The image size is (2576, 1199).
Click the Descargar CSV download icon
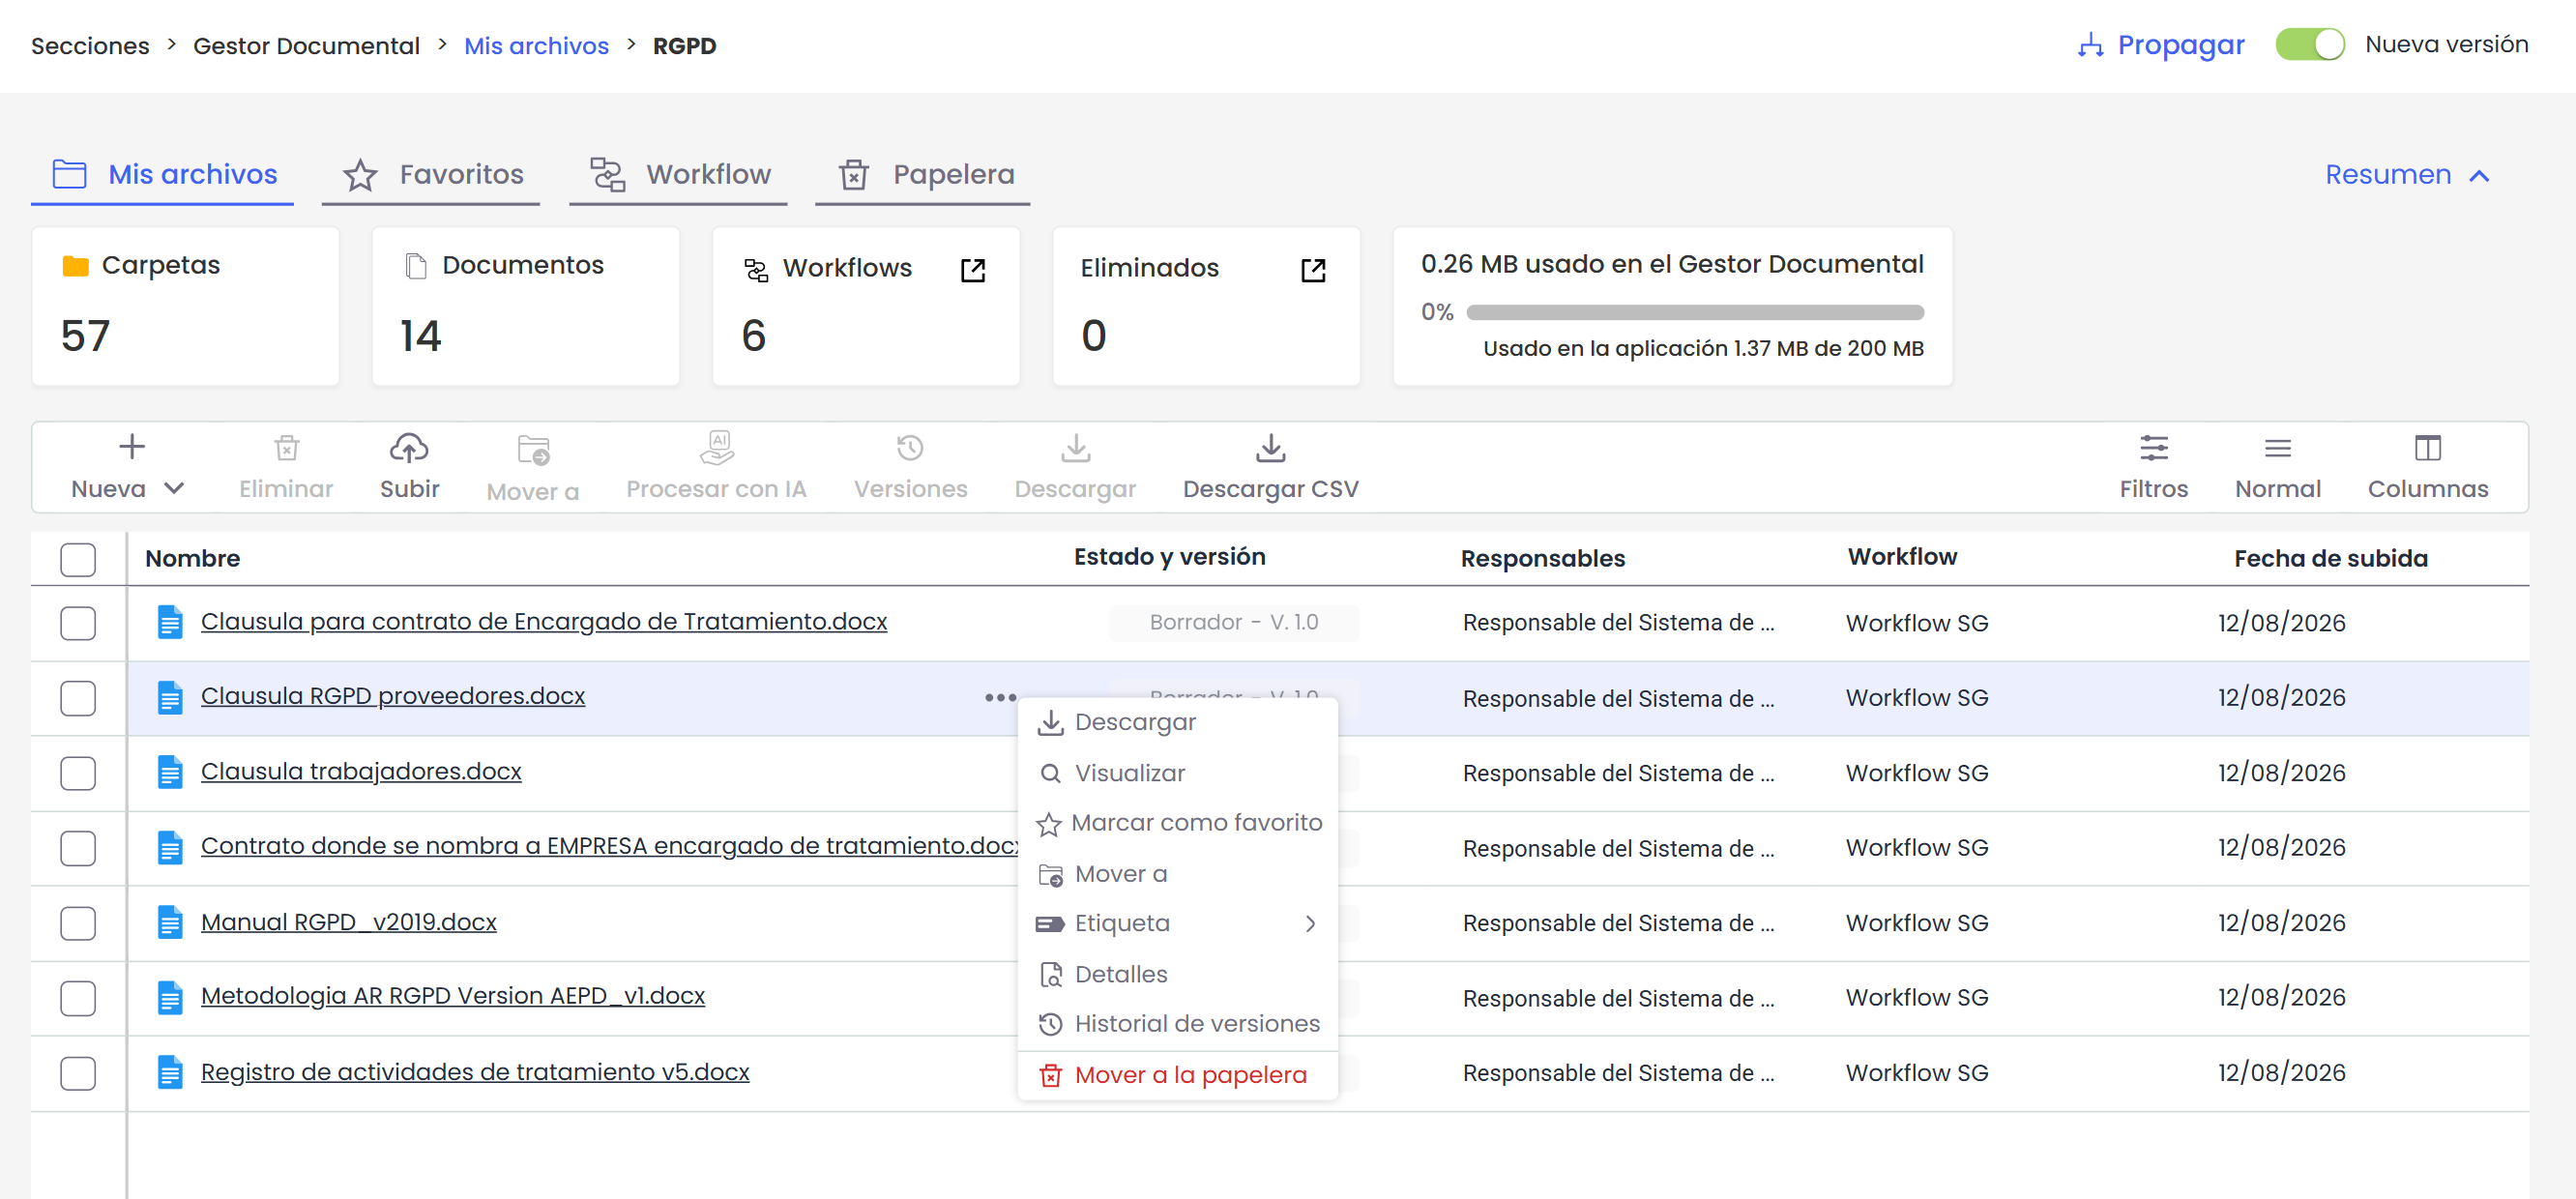1270,448
